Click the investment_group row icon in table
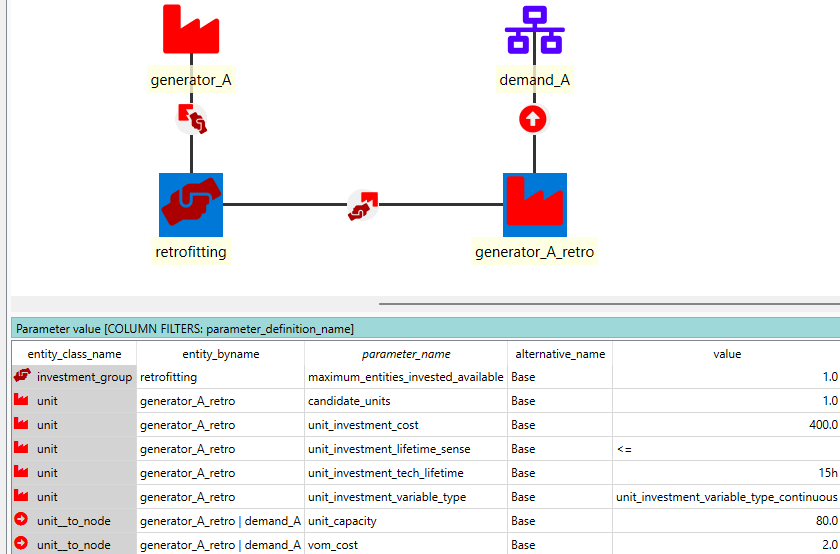840x554 pixels. [22, 377]
